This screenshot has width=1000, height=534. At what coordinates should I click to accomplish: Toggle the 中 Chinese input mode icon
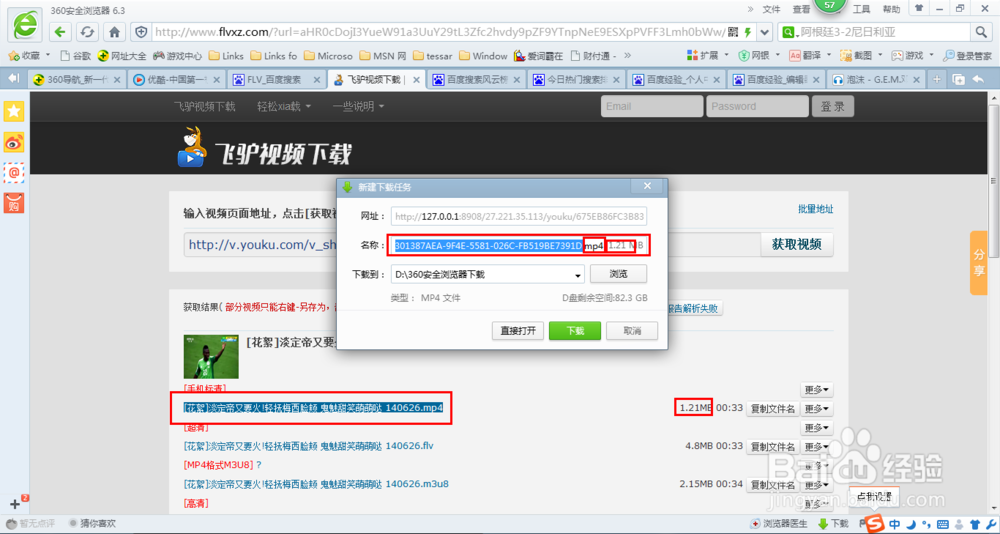coord(895,524)
